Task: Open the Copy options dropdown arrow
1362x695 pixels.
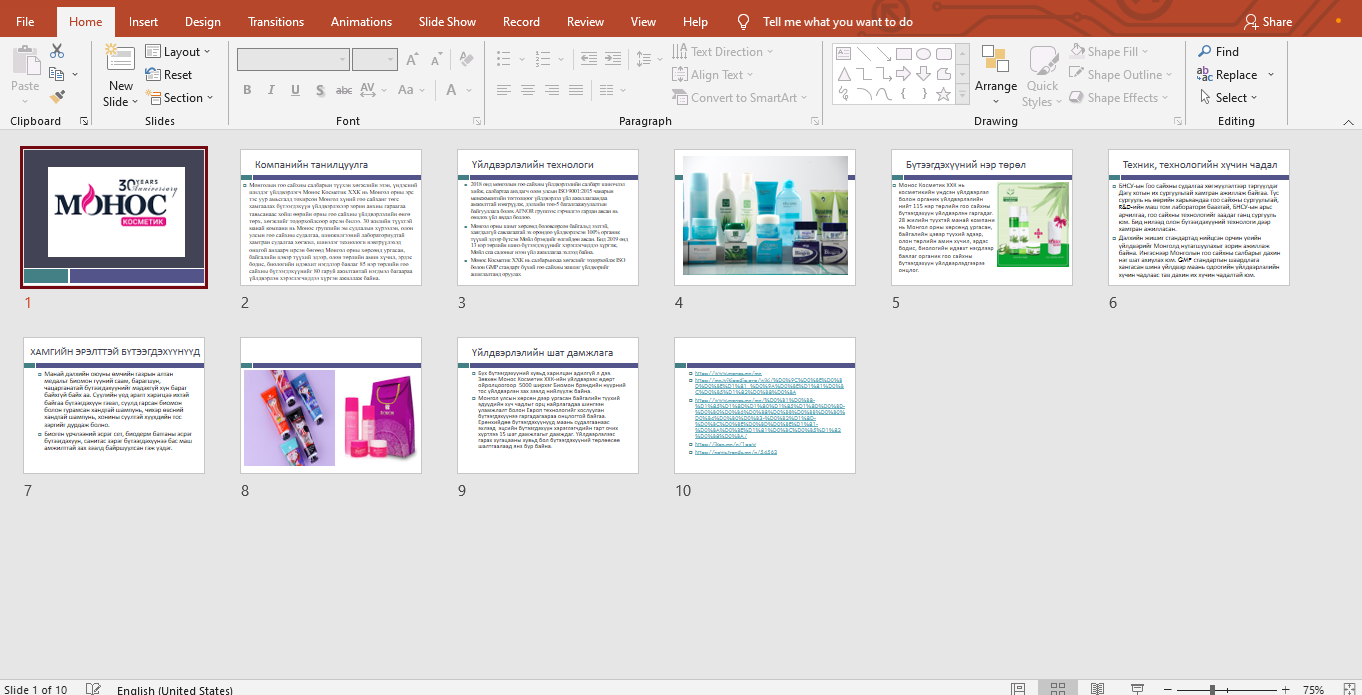Action: click(x=75, y=74)
